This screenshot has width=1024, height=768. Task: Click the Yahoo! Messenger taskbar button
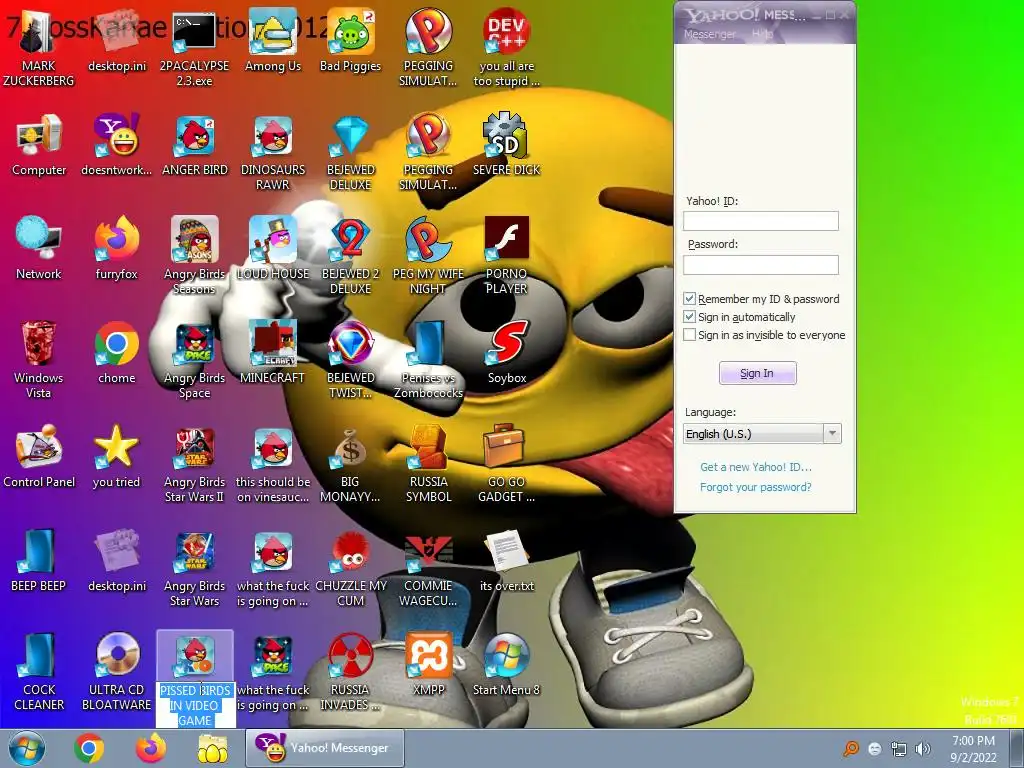click(x=325, y=748)
